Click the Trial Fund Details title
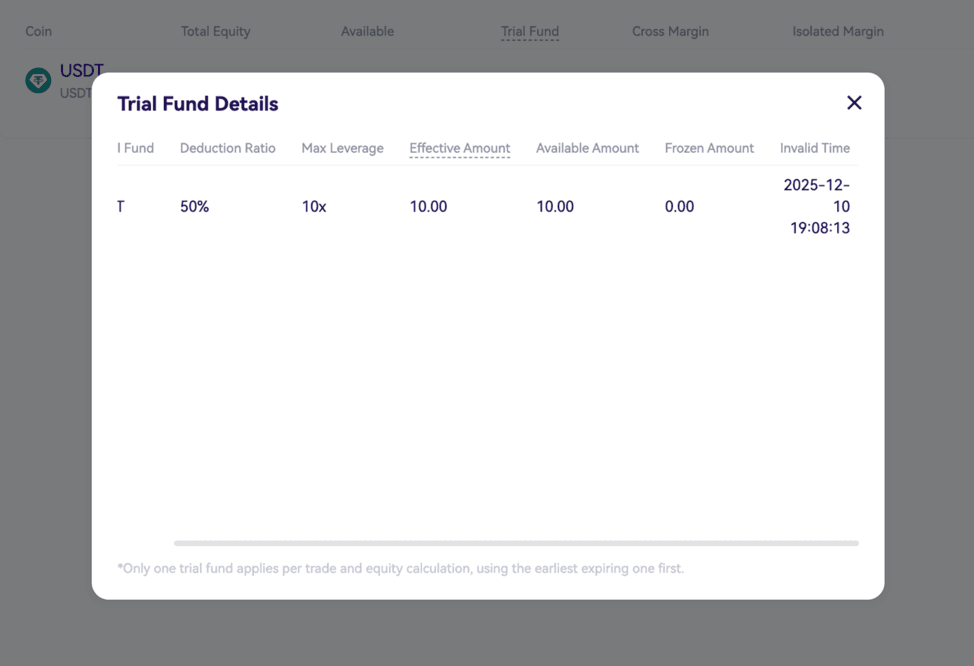974x666 pixels. (198, 104)
